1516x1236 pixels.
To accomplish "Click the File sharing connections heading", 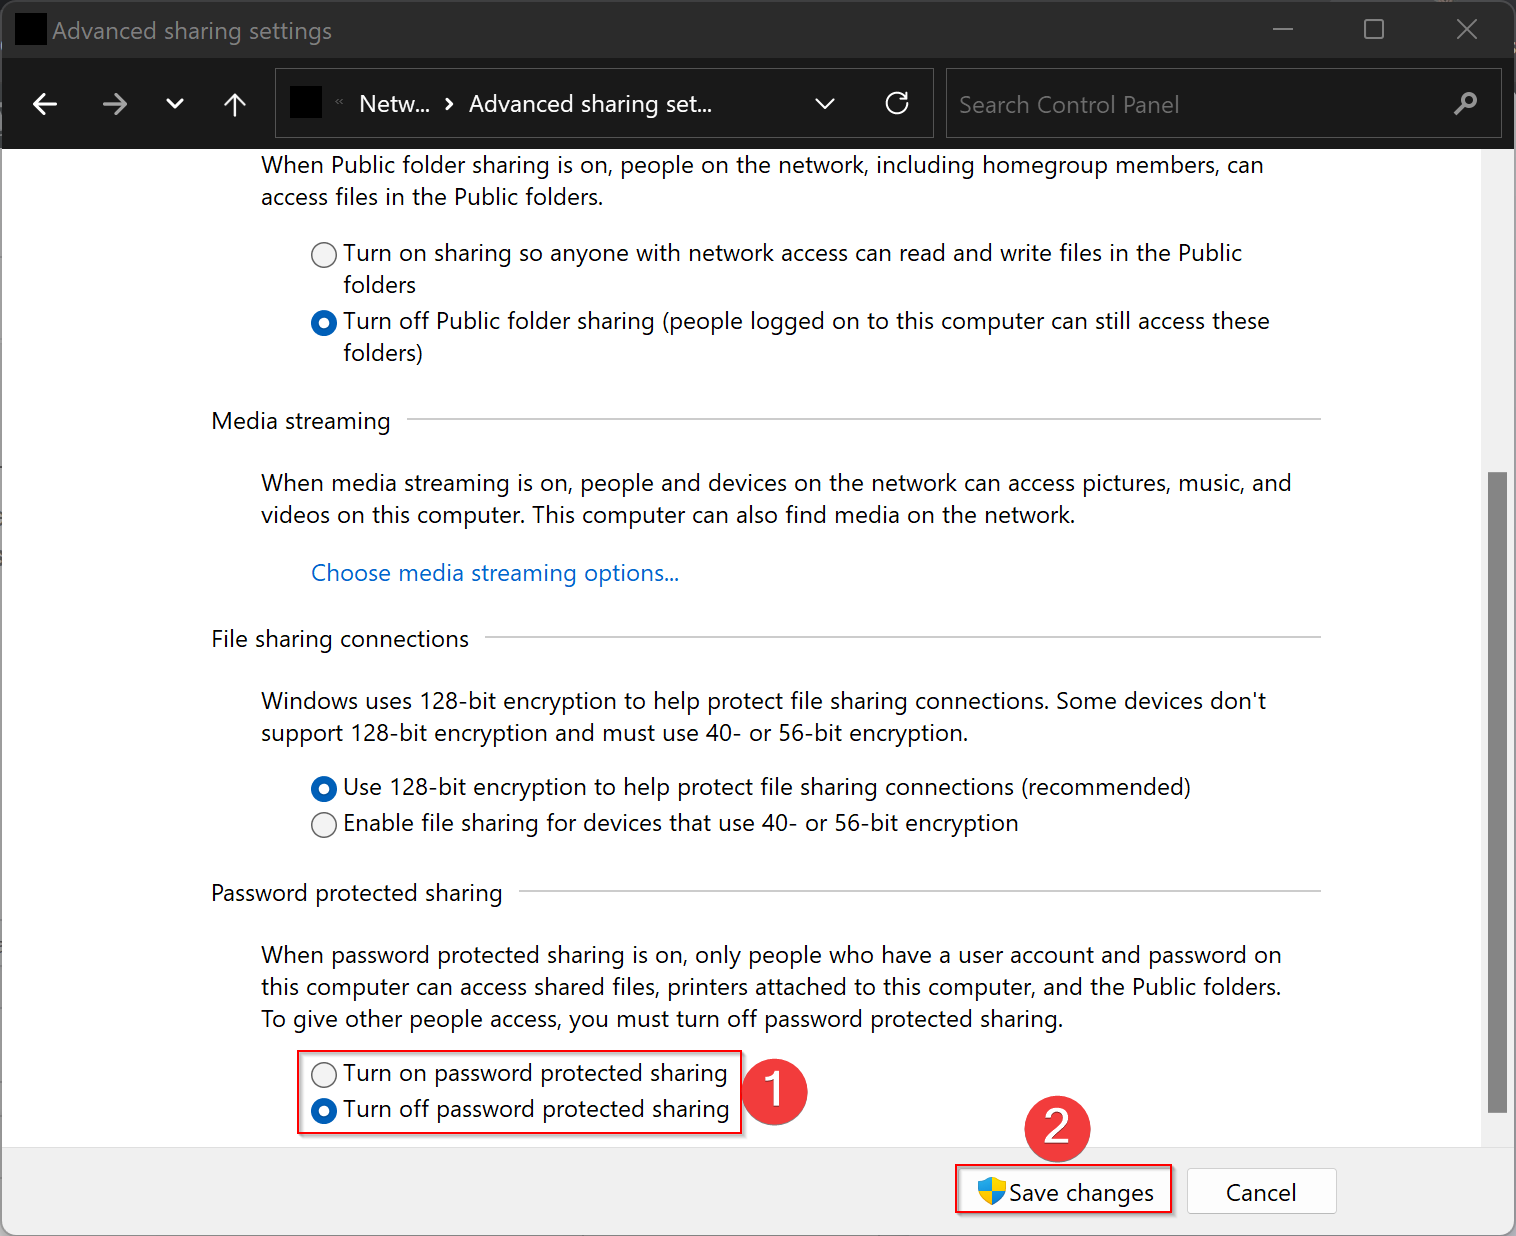I will [x=340, y=639].
